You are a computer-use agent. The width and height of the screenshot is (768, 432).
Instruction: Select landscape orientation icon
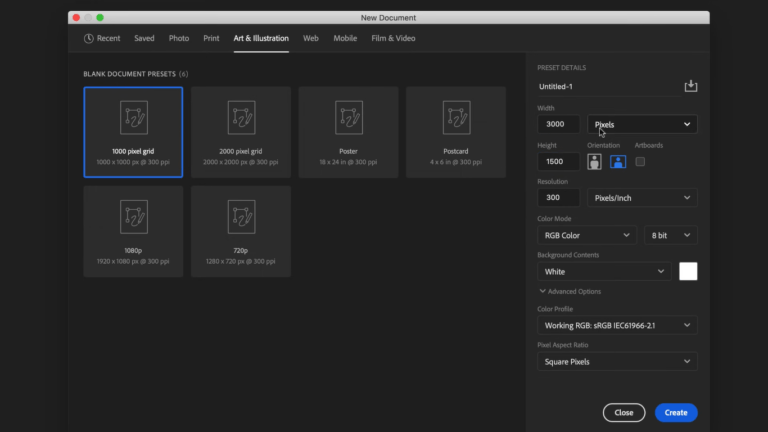pyautogui.click(x=618, y=161)
